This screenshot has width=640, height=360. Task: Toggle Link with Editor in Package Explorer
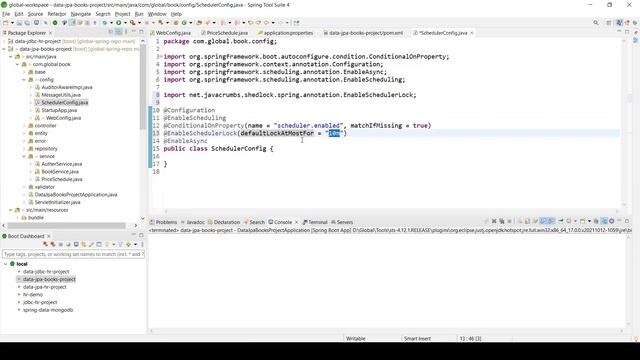(x=118, y=32)
